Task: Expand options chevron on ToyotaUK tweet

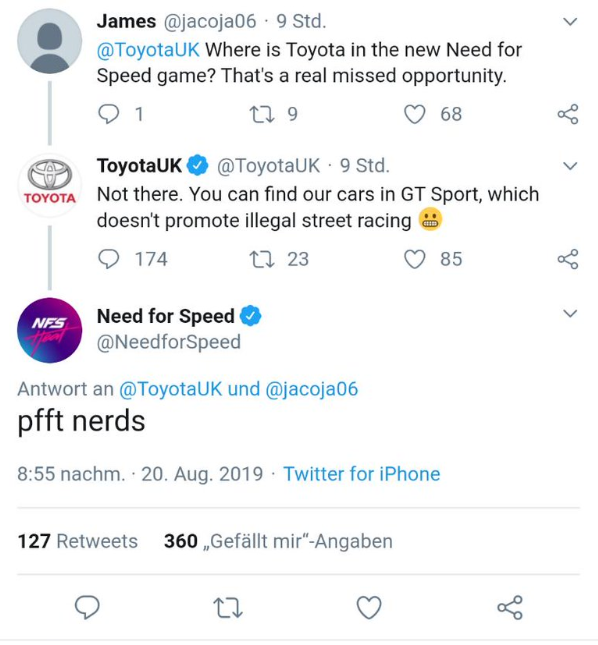Action: click(x=570, y=166)
